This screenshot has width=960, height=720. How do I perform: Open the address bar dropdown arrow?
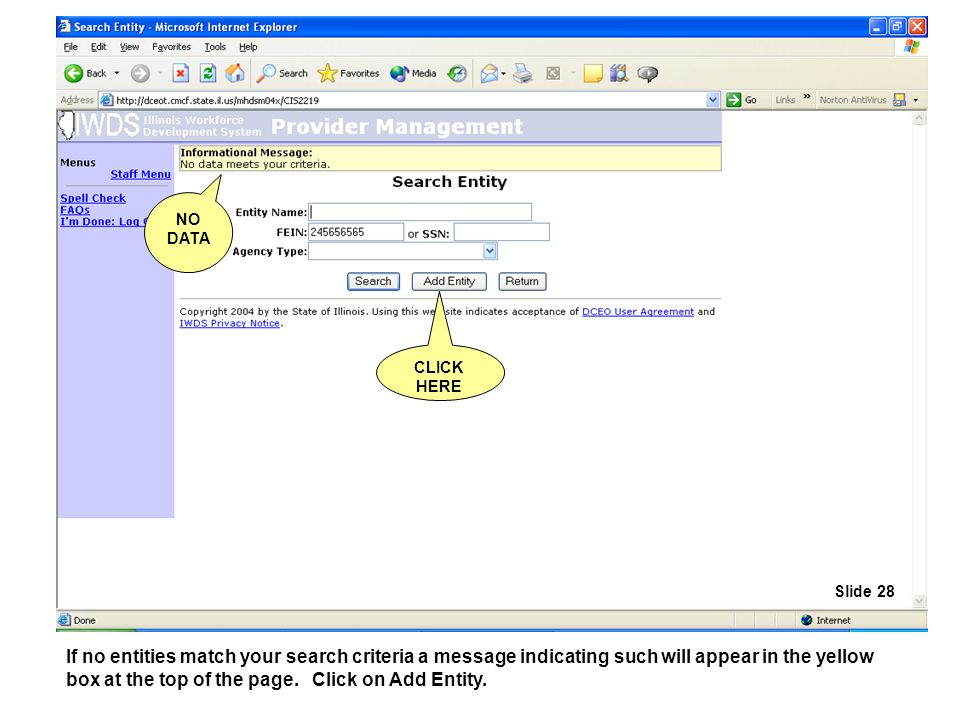click(x=713, y=100)
